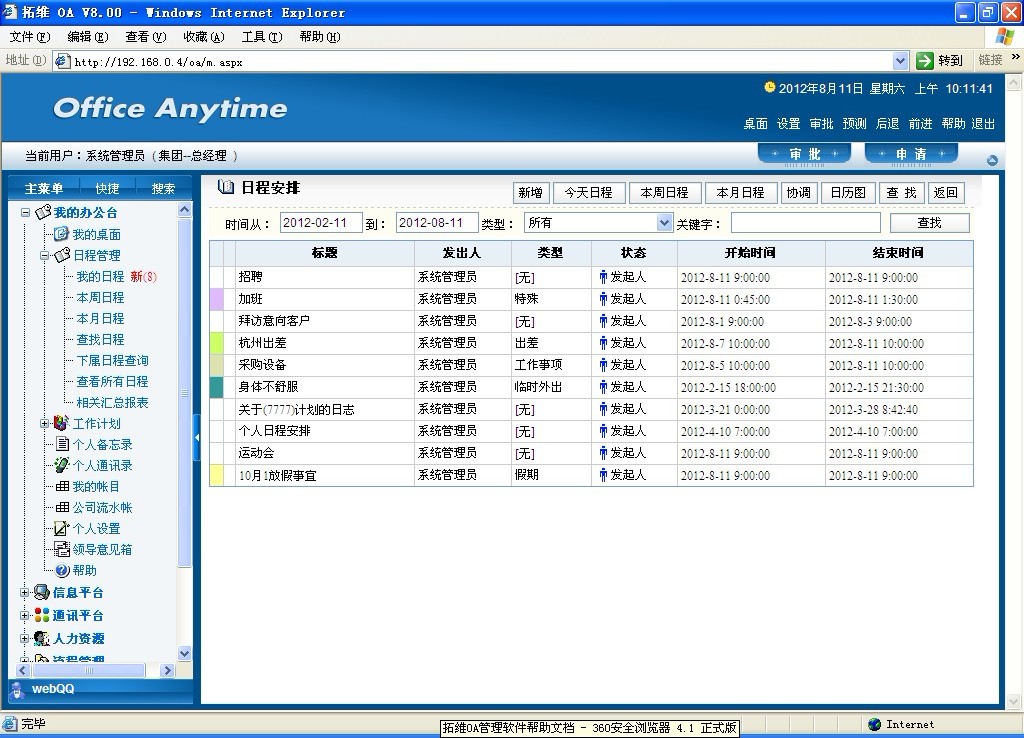Viewport: 1024px width, 738px height.
Task: Click the 我的桌面 desktop icon in sidebar
Action: point(62,234)
